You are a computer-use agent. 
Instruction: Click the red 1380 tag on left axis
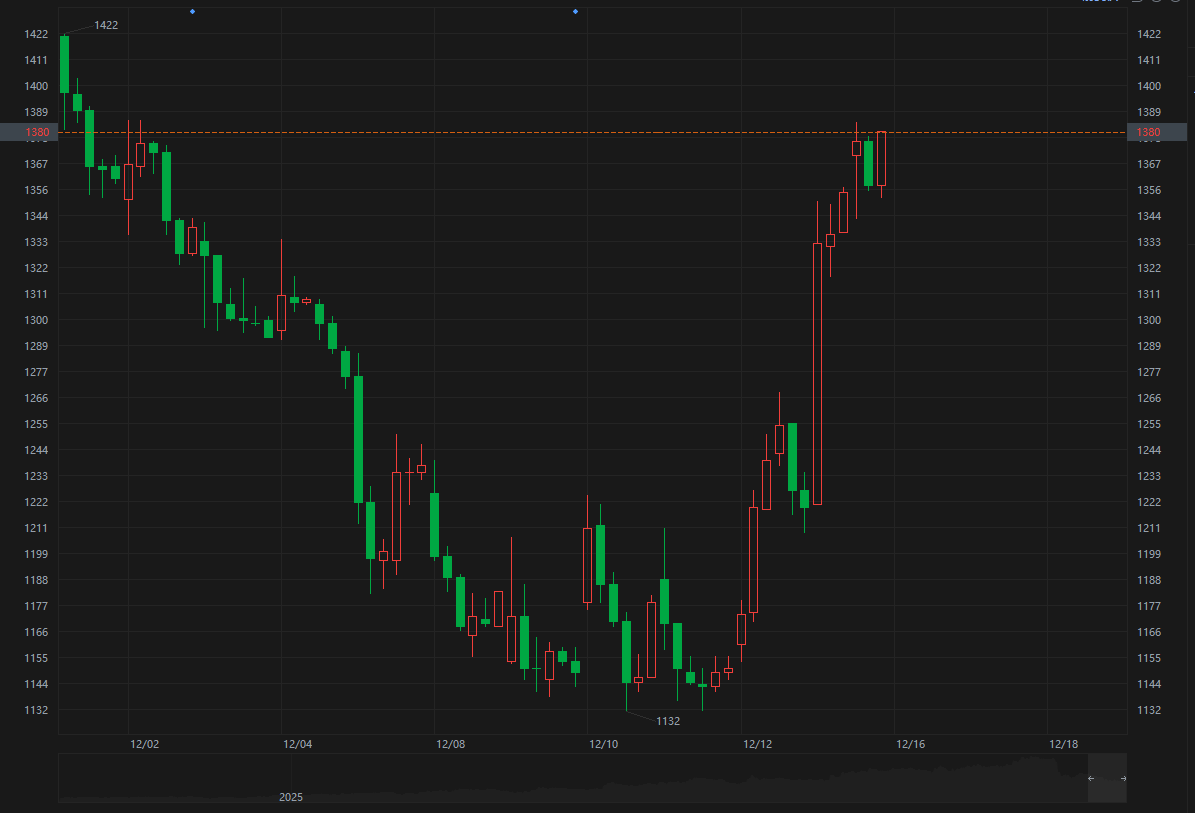pos(37,132)
